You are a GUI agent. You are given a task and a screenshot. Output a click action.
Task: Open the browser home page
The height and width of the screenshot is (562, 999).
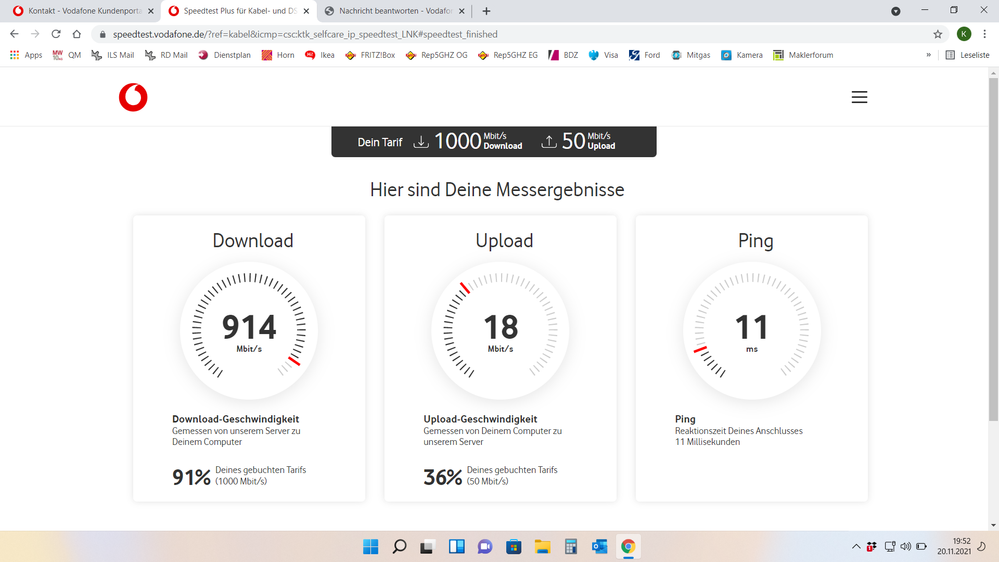coord(76,34)
